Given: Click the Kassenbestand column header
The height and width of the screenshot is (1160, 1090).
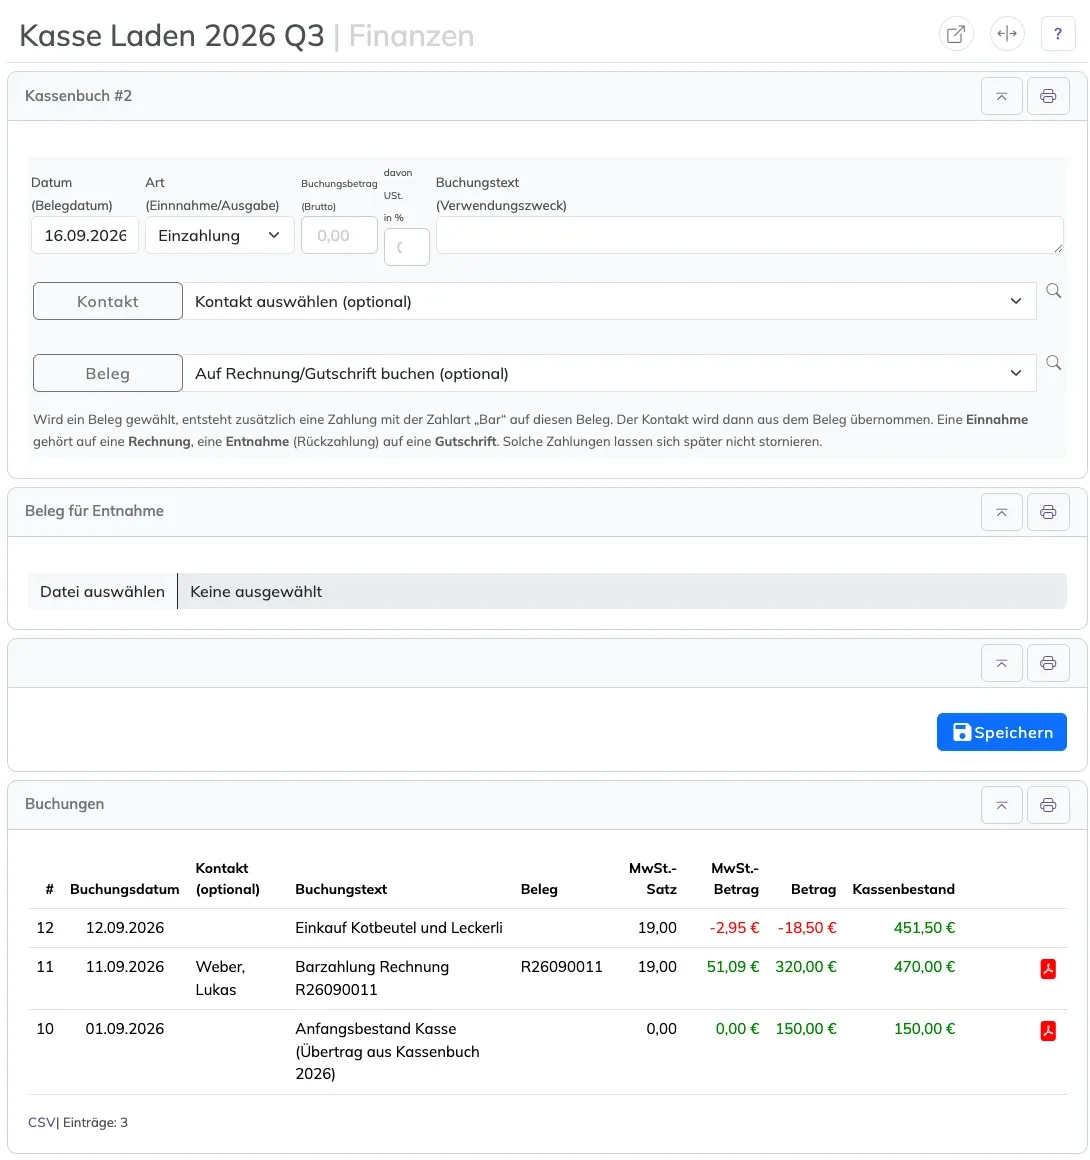Looking at the screenshot, I should coord(903,889).
